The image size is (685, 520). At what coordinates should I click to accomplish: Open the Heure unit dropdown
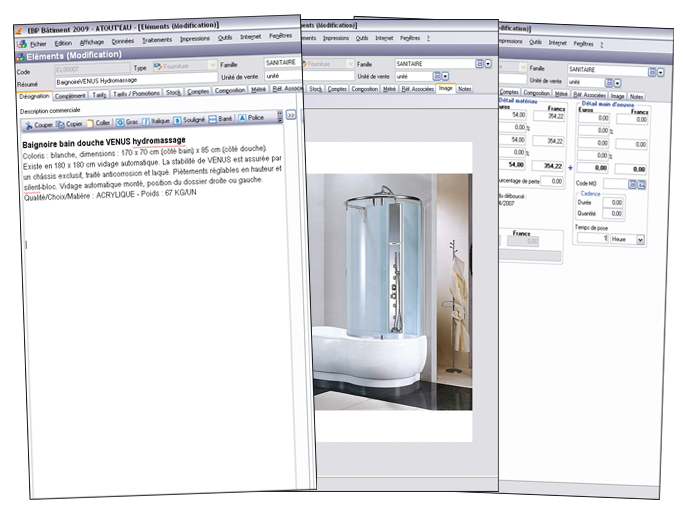coord(640,240)
